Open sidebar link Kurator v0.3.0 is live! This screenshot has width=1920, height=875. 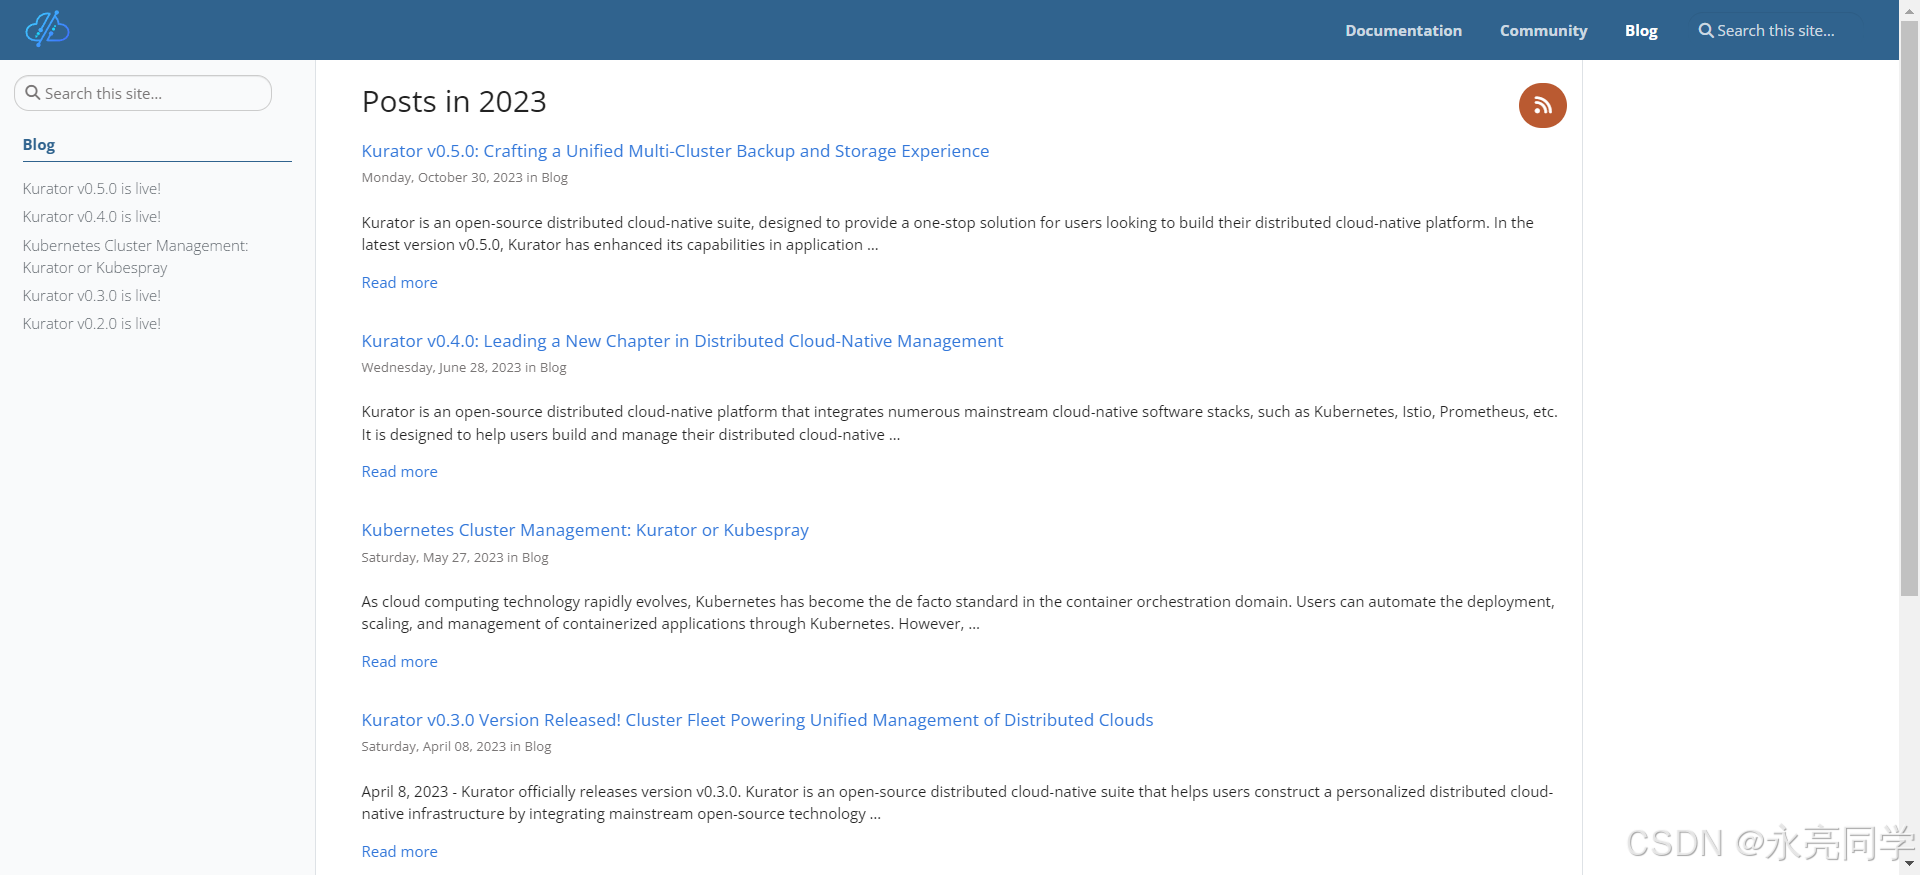click(x=92, y=295)
